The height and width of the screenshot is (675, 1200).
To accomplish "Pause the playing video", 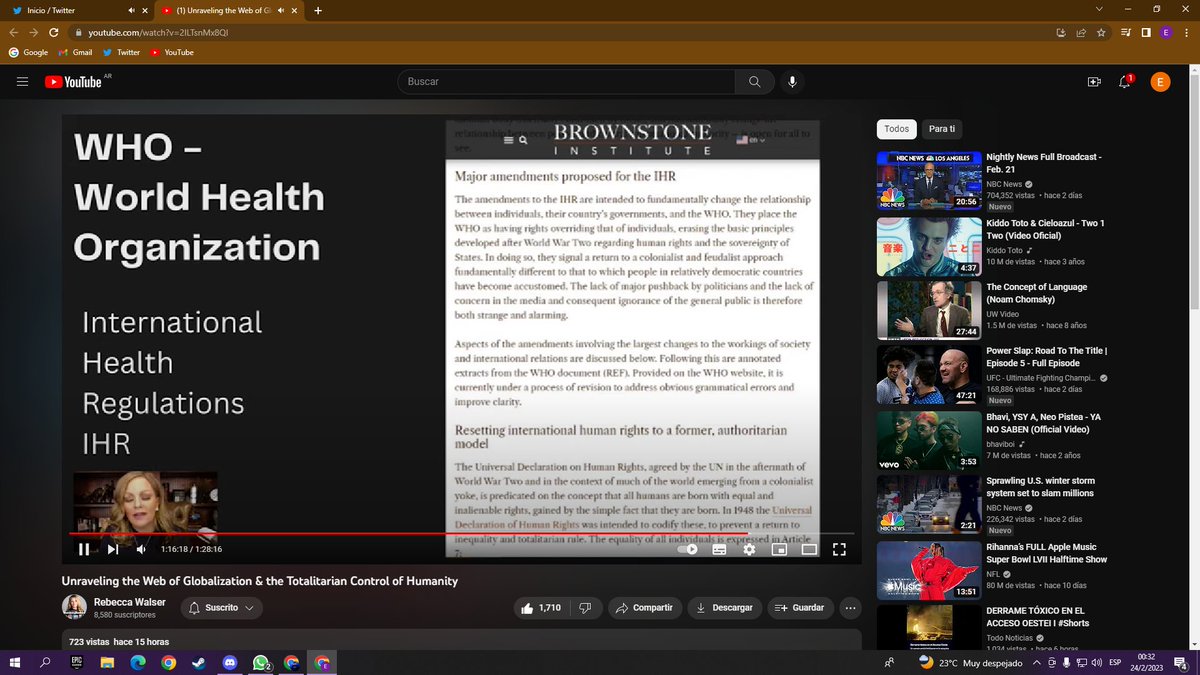I will 84,548.
